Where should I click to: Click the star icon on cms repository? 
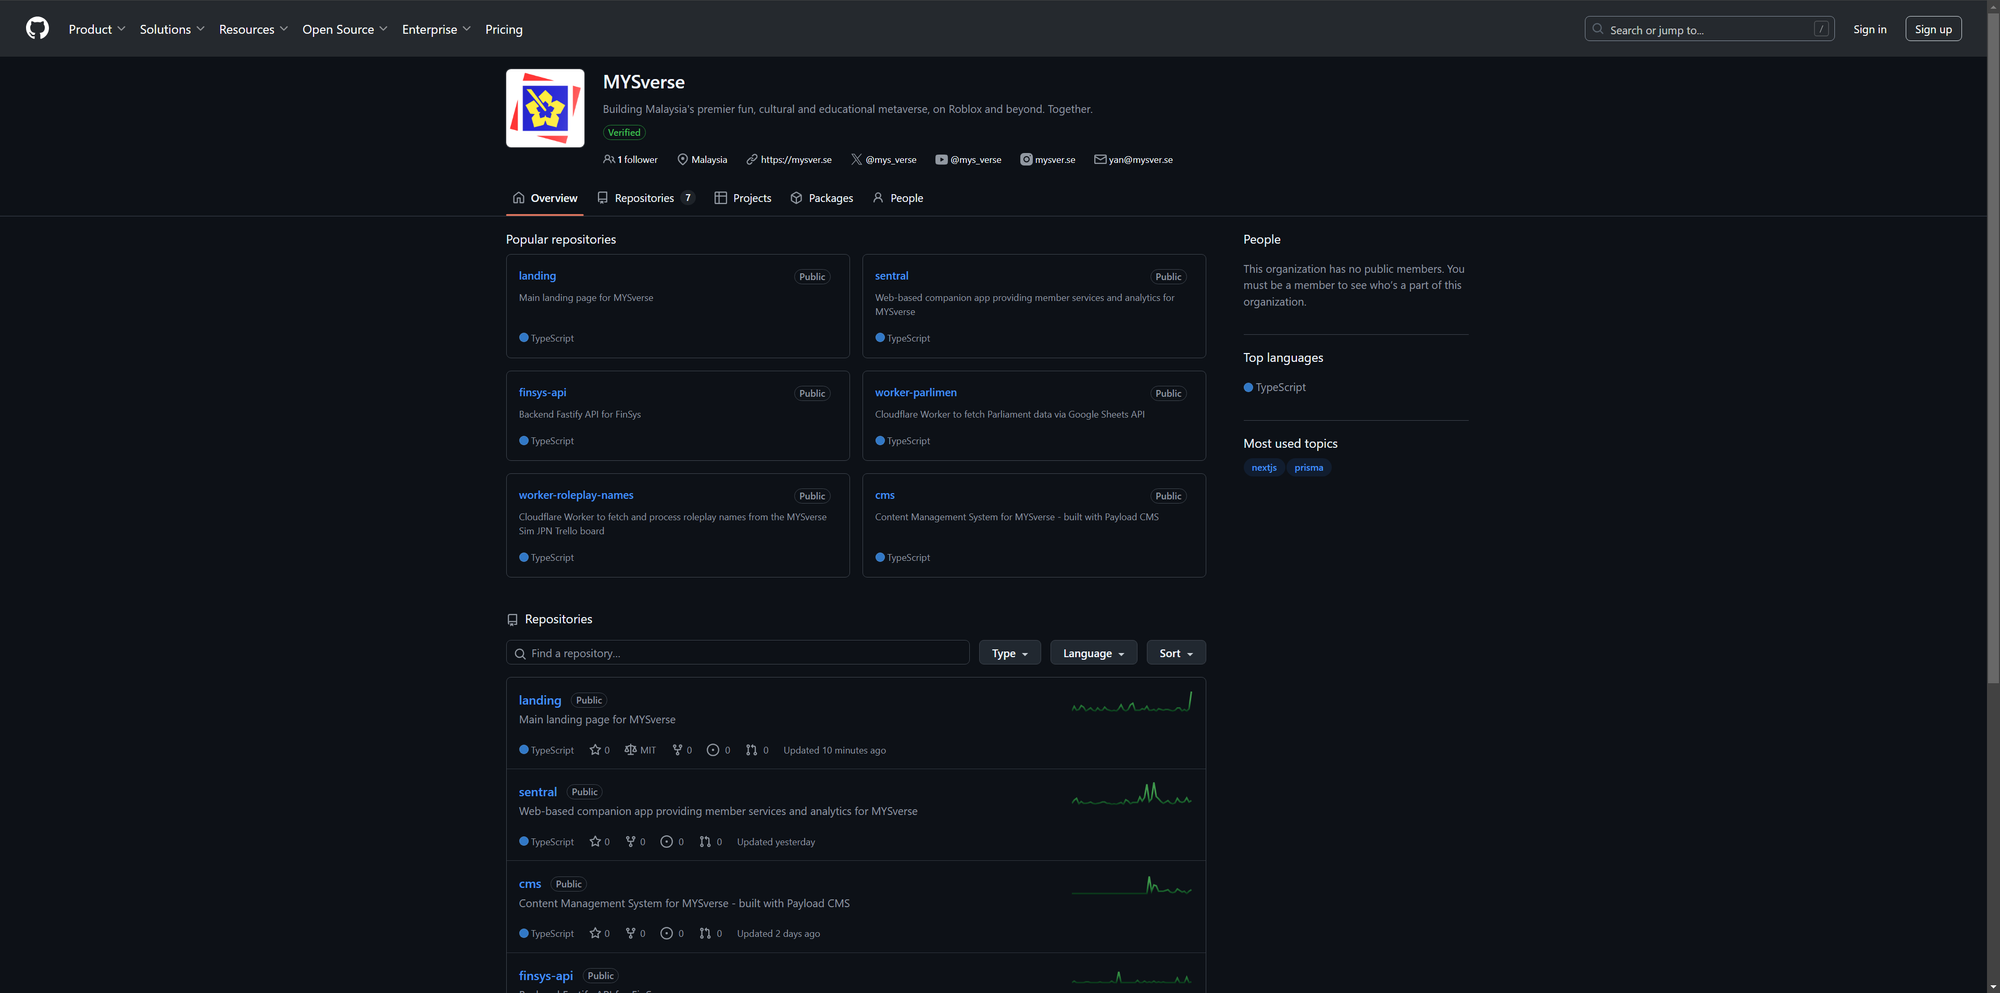(x=595, y=934)
